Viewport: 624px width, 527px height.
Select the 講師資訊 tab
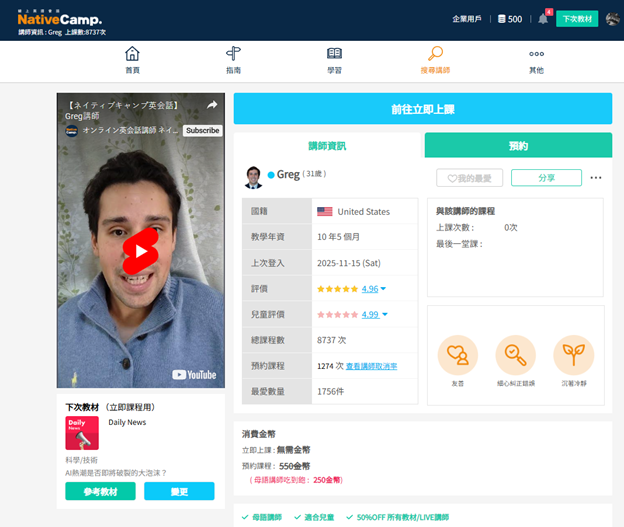pos(327,146)
